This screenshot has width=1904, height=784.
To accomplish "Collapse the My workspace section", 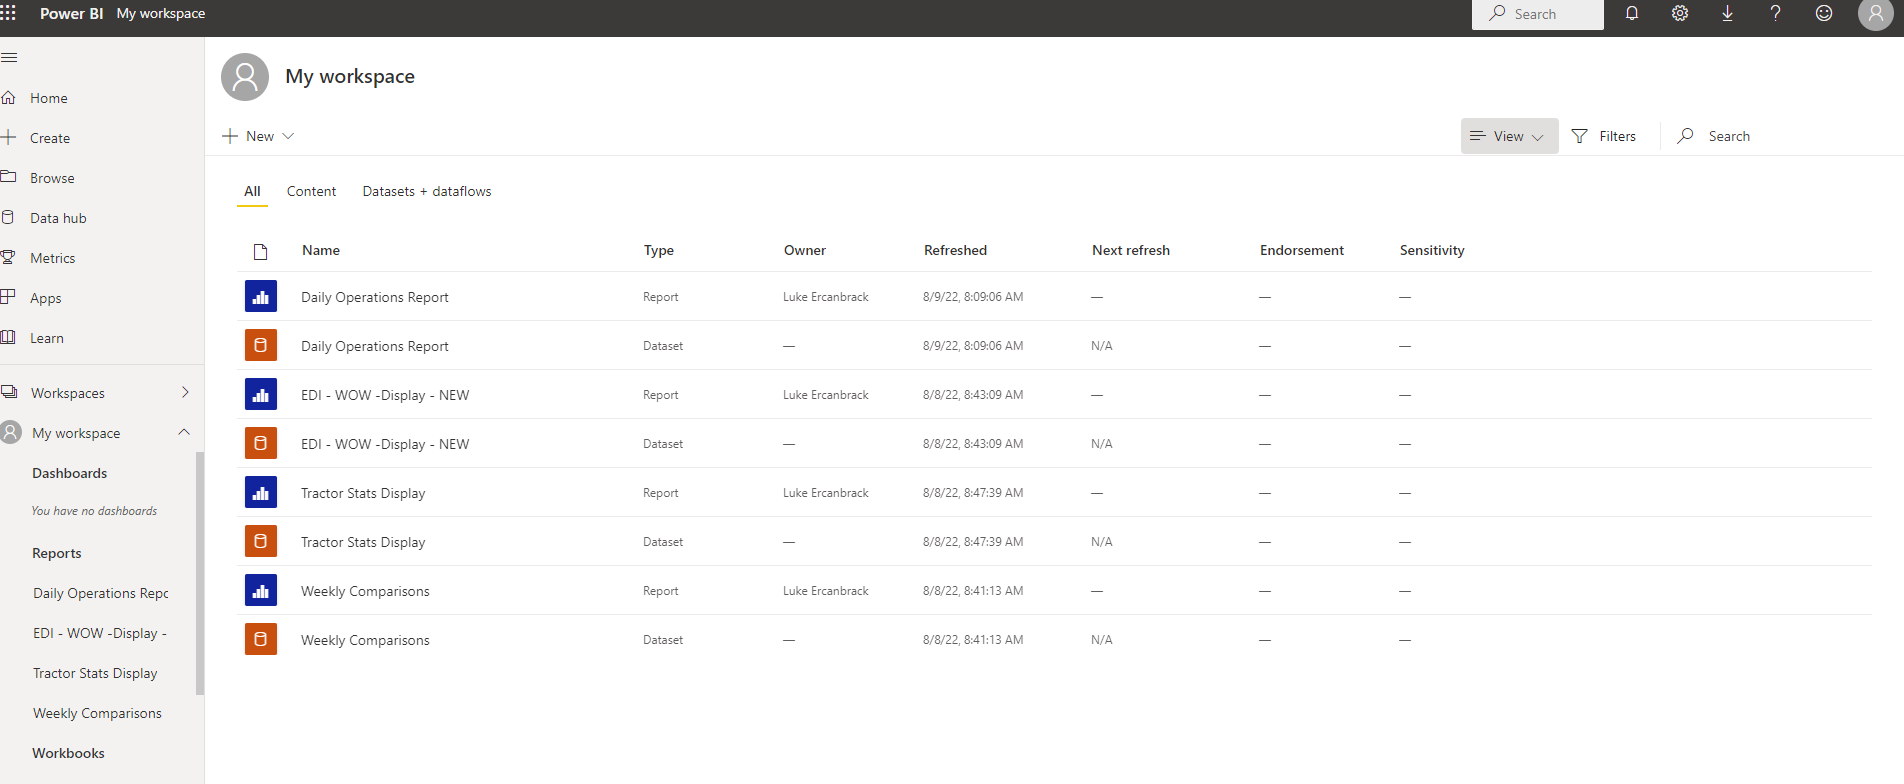I will click(x=184, y=432).
